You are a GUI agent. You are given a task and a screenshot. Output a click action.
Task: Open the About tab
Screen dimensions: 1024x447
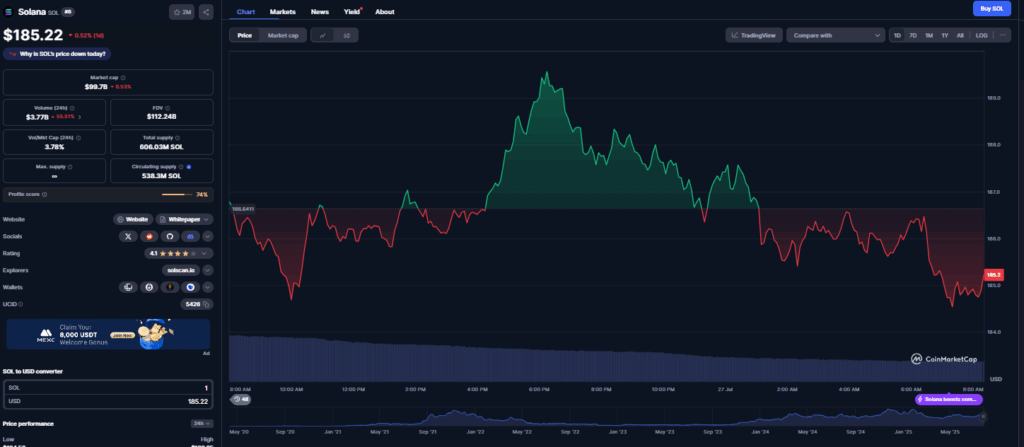click(x=385, y=12)
